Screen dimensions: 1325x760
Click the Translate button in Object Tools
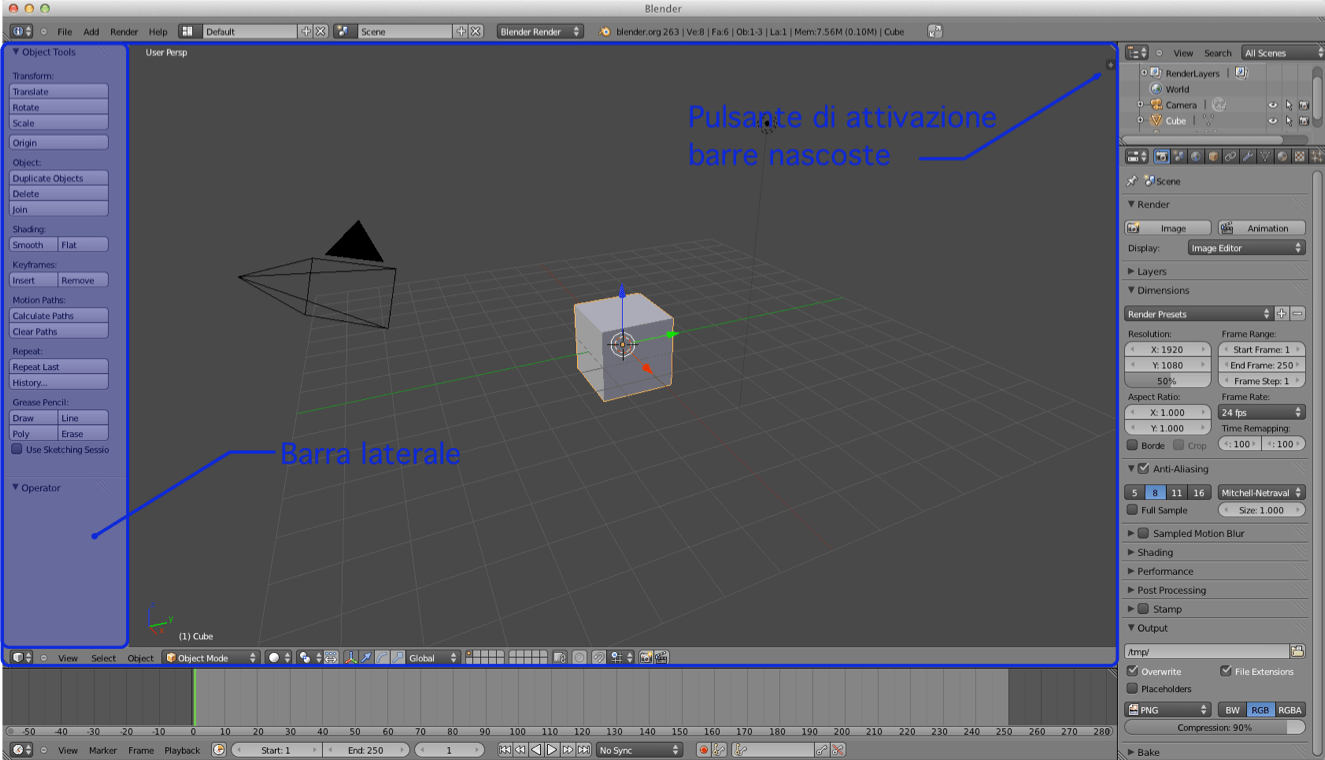pyautogui.click(x=57, y=91)
